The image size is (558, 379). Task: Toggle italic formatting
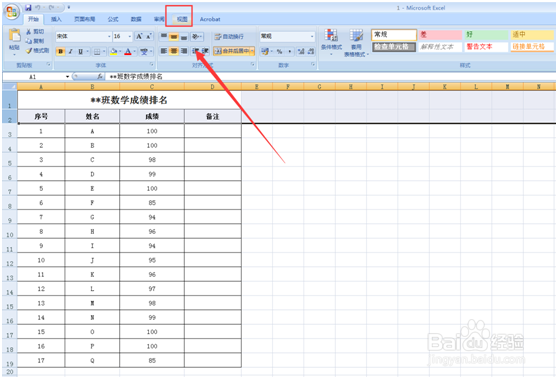[70, 52]
